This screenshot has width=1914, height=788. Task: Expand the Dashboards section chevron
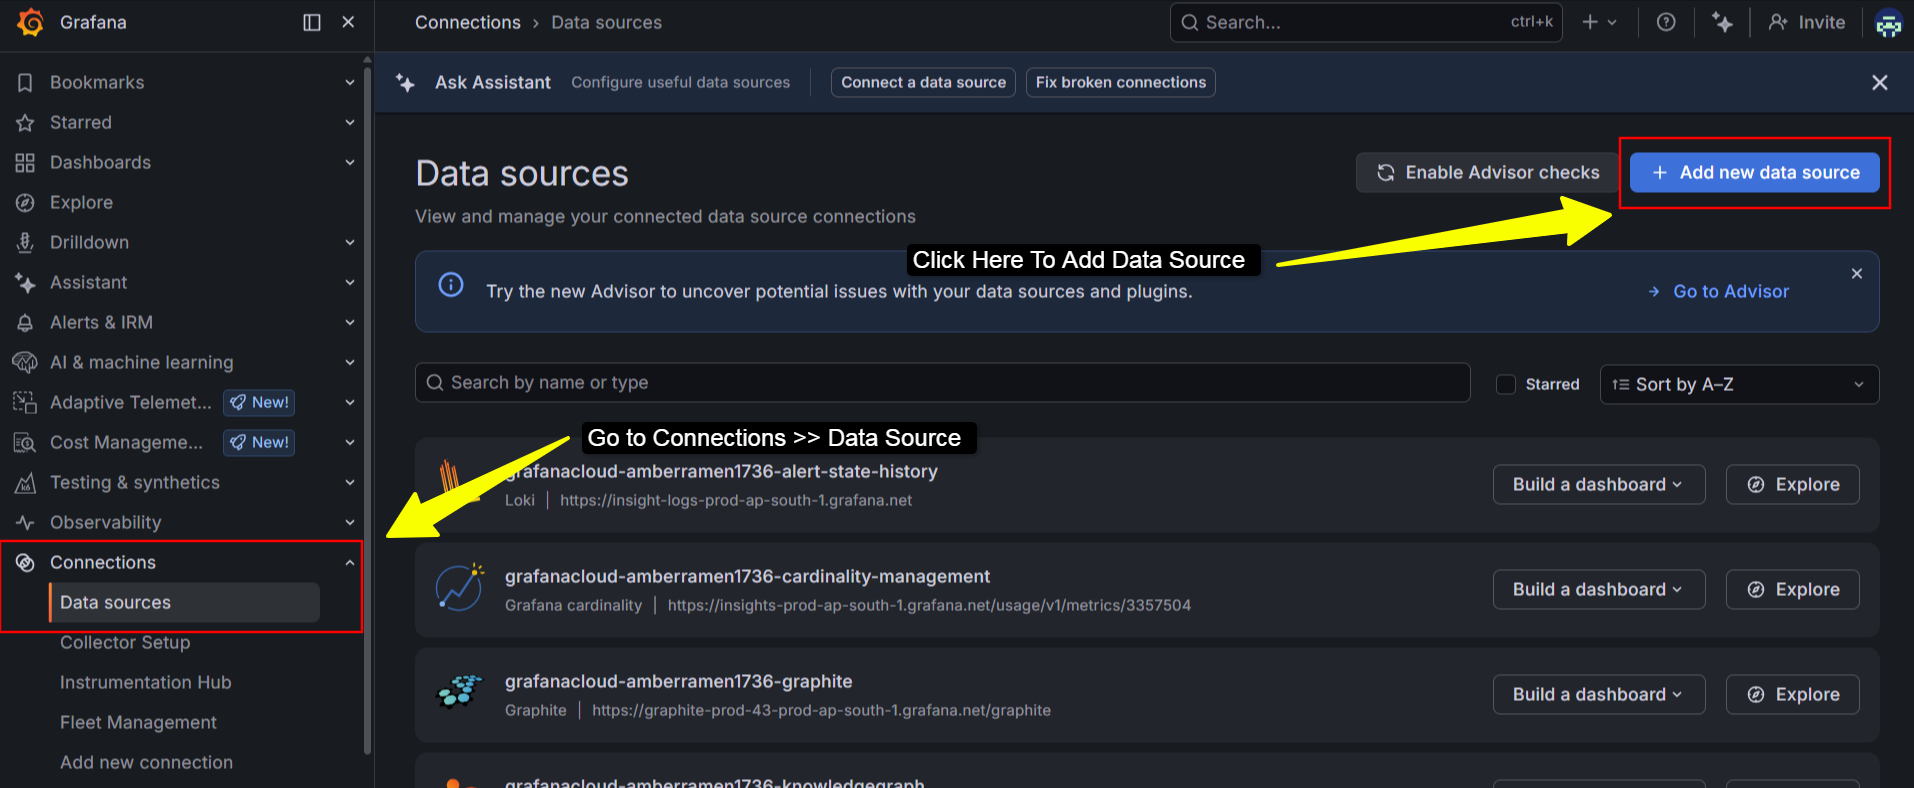(350, 162)
